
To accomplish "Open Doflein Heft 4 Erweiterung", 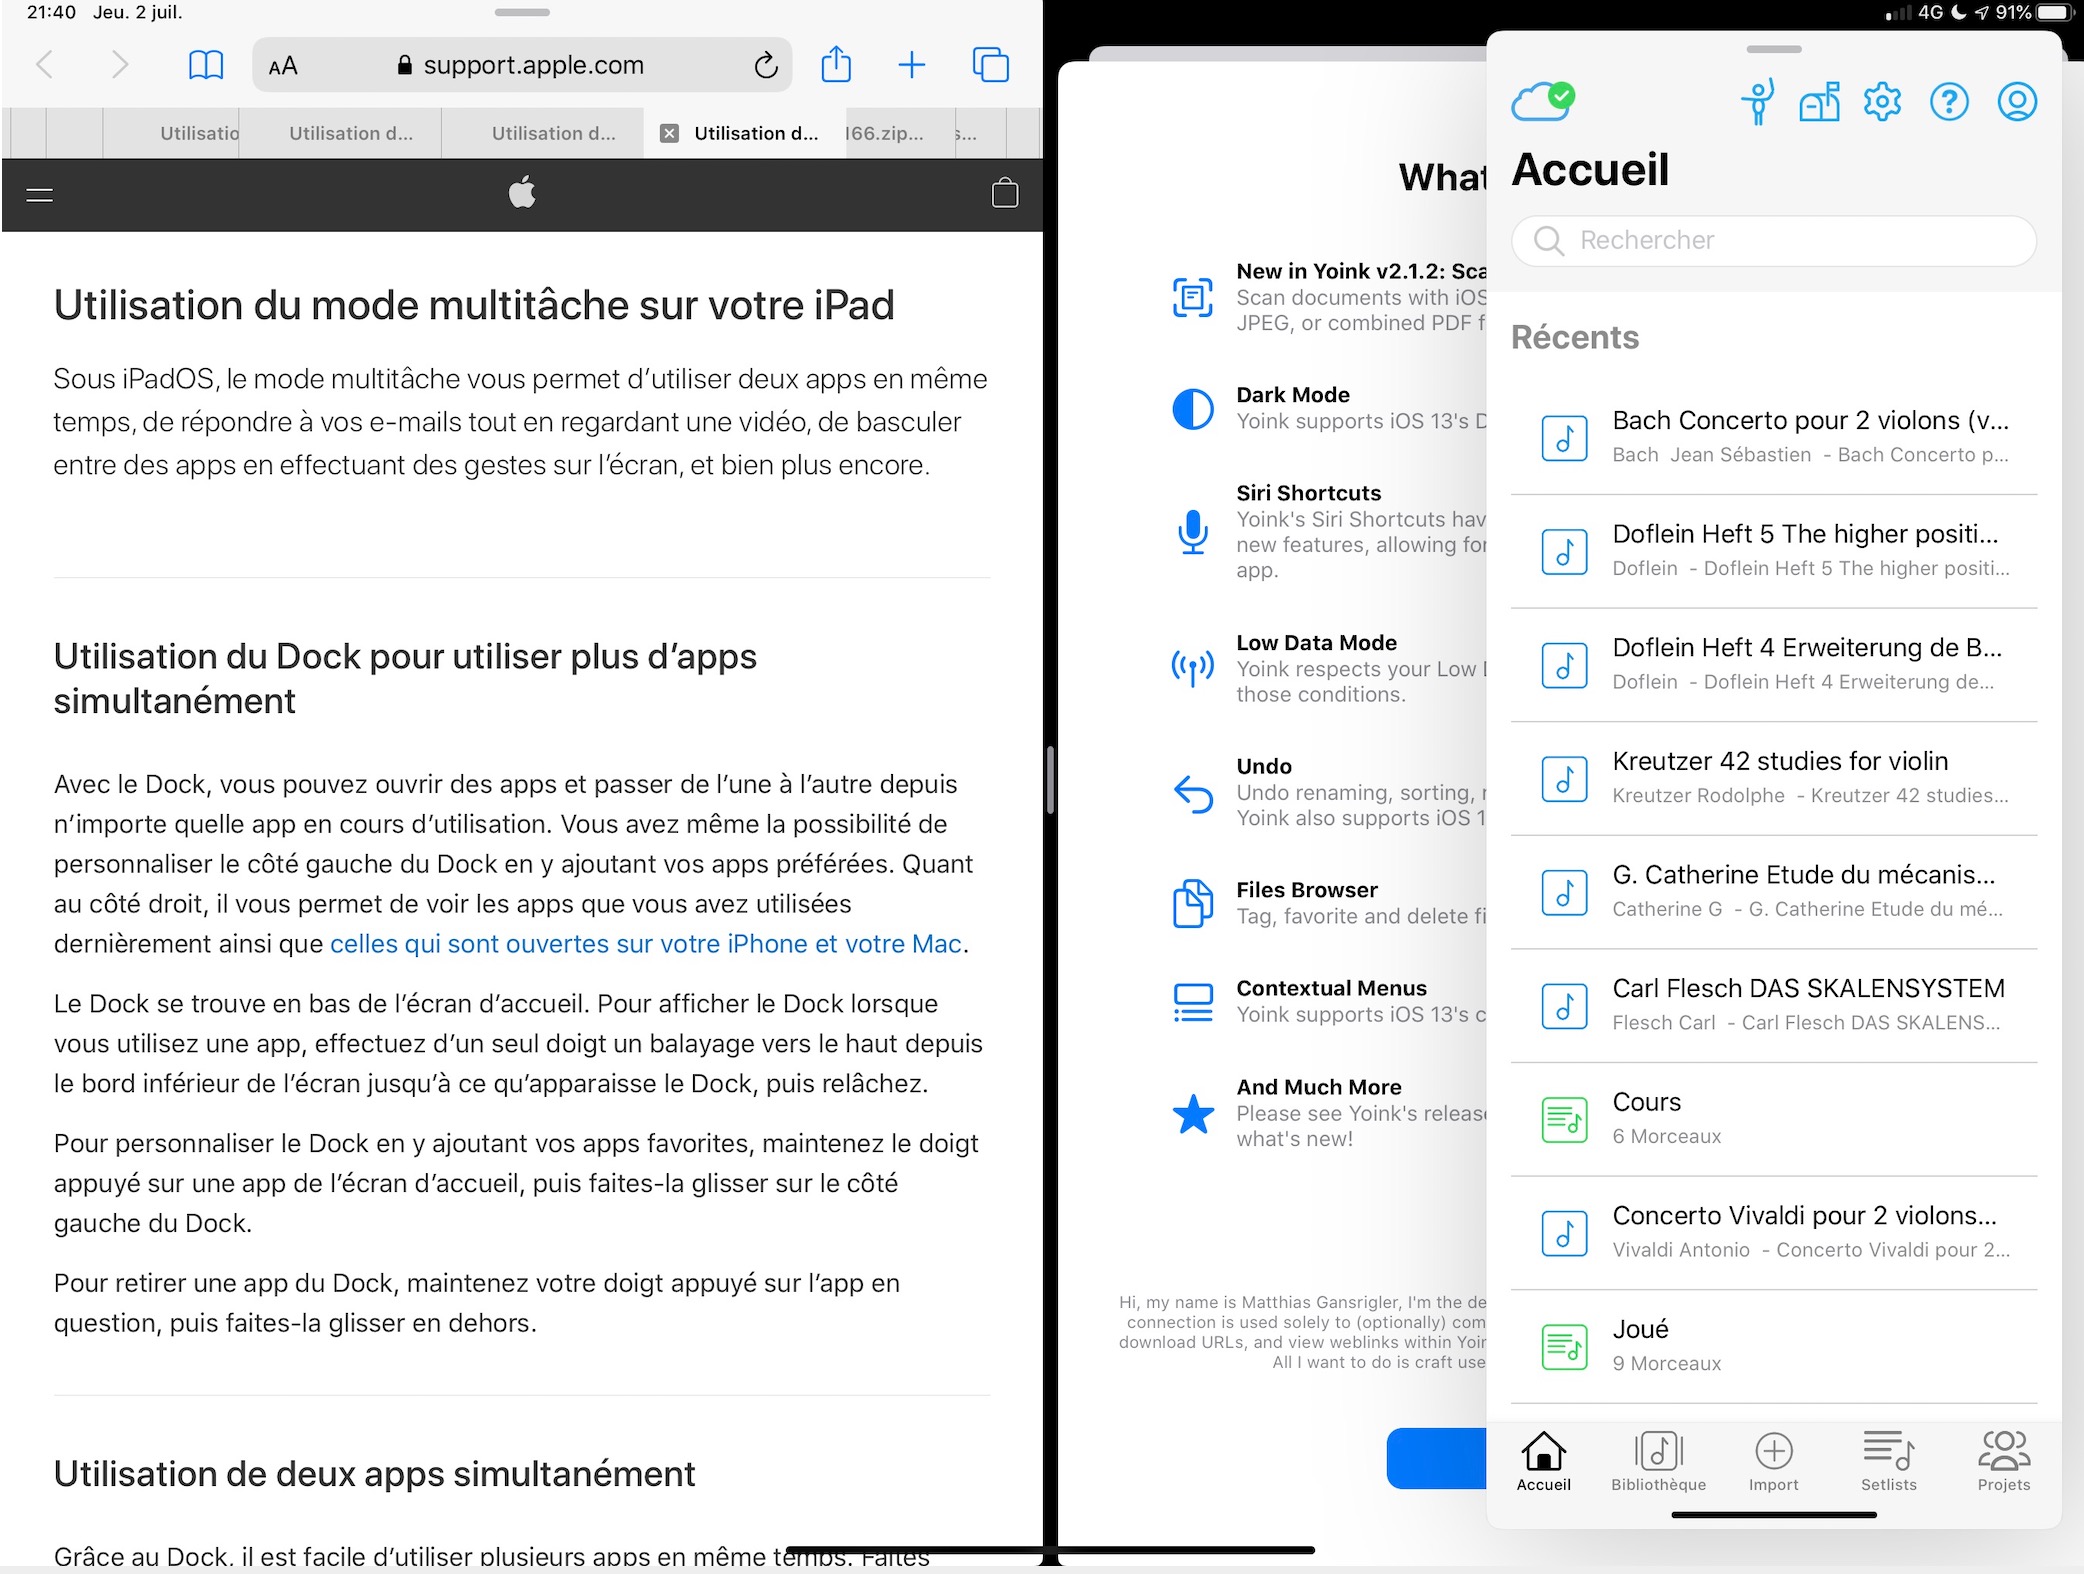I will 1774,665.
